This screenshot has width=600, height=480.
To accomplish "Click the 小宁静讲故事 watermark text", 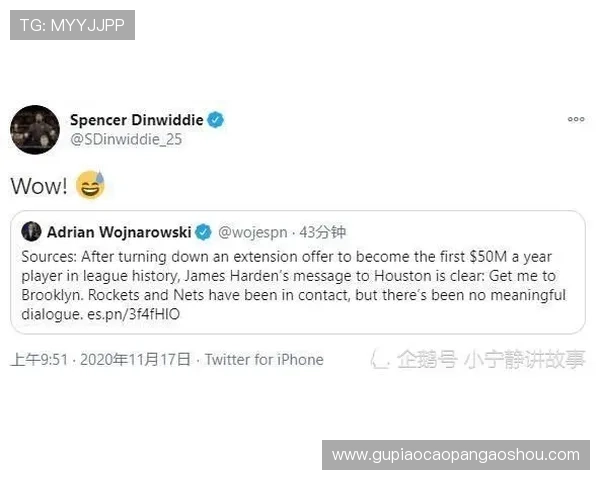I will [x=525, y=360].
